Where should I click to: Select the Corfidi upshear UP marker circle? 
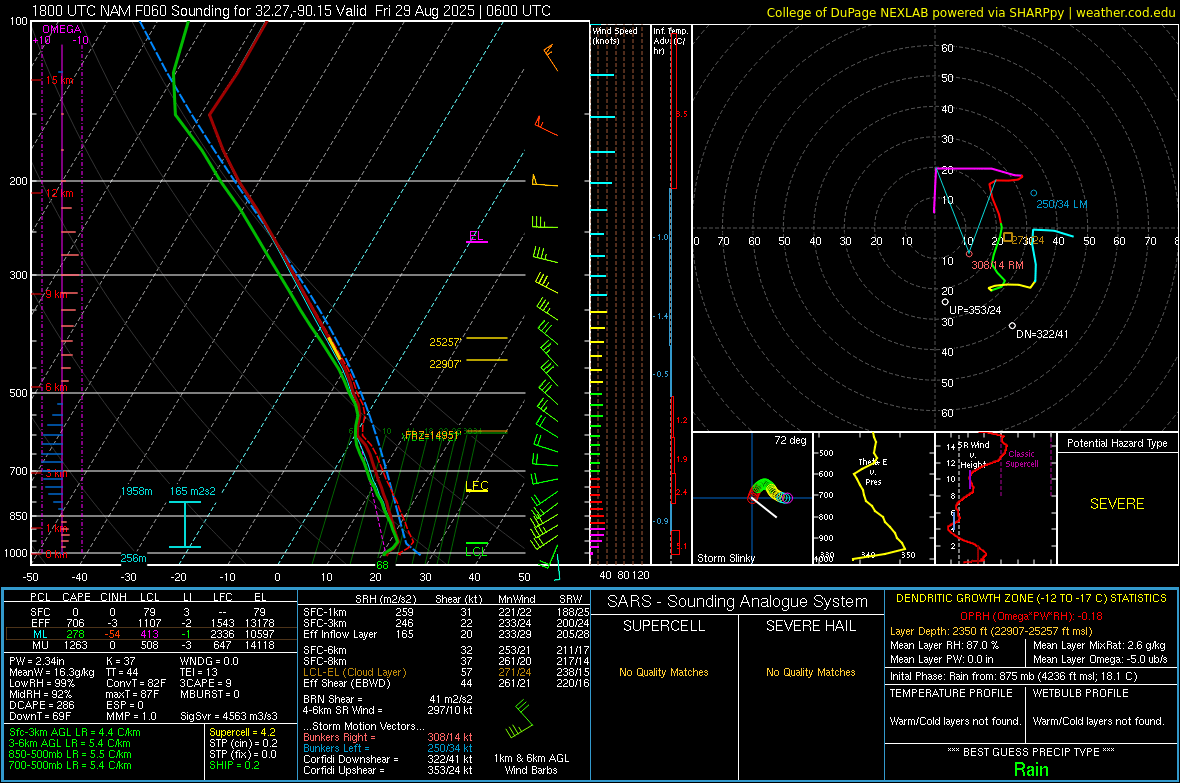click(945, 302)
